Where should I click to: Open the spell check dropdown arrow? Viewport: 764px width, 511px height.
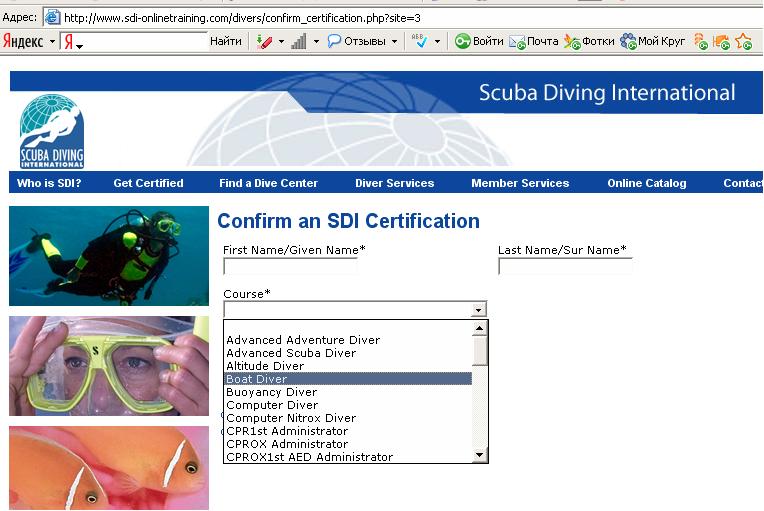(437, 42)
